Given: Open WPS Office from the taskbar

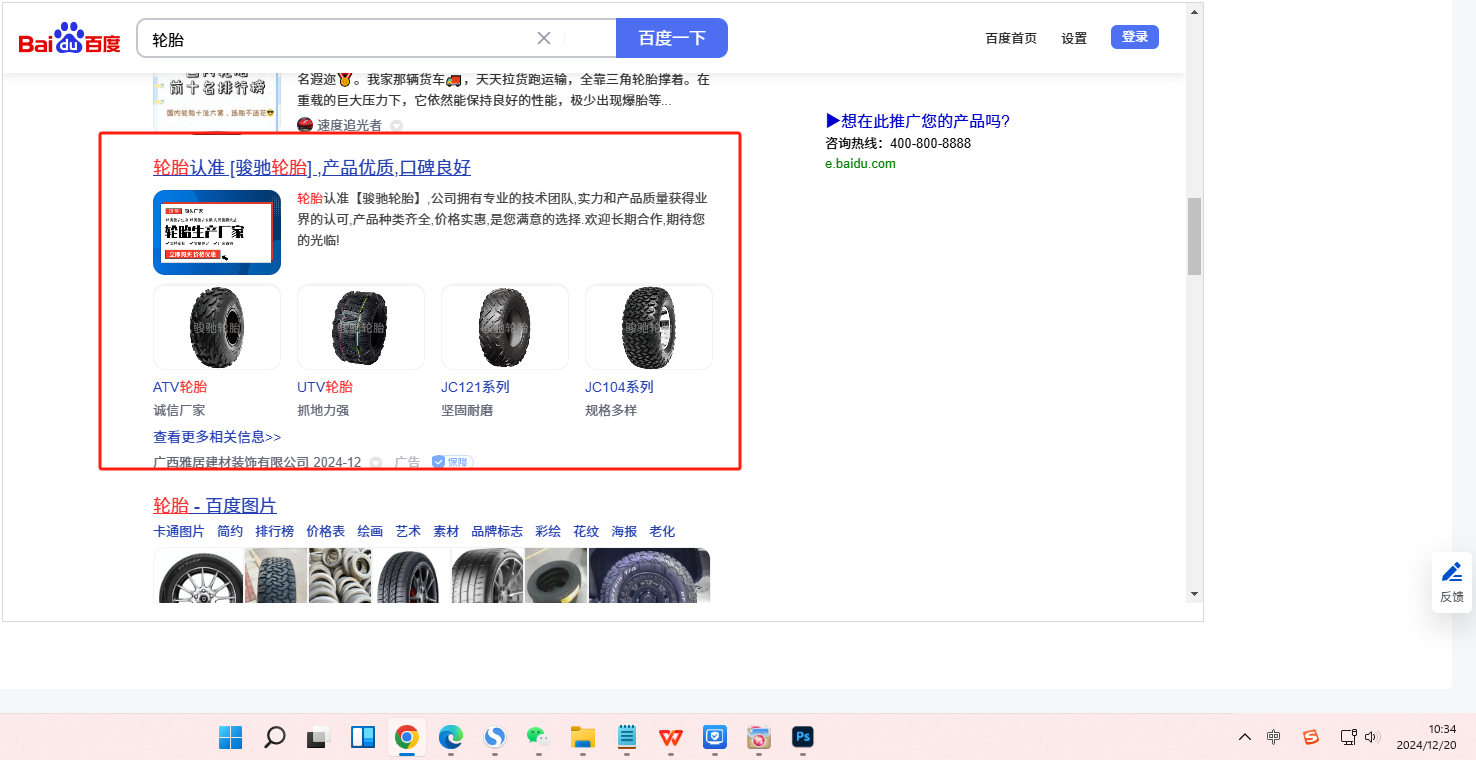Looking at the screenshot, I should [670, 738].
